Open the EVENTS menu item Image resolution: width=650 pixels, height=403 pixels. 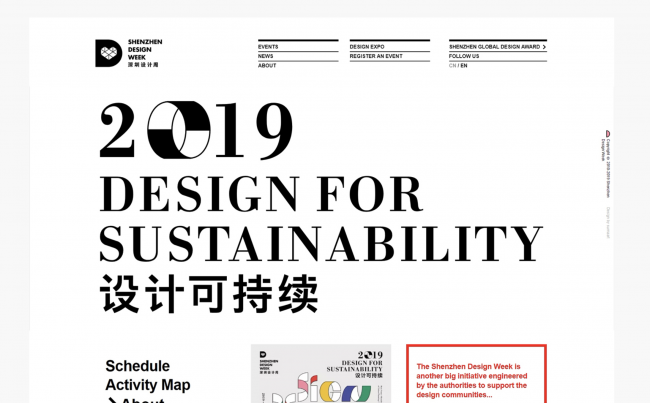pos(268,47)
